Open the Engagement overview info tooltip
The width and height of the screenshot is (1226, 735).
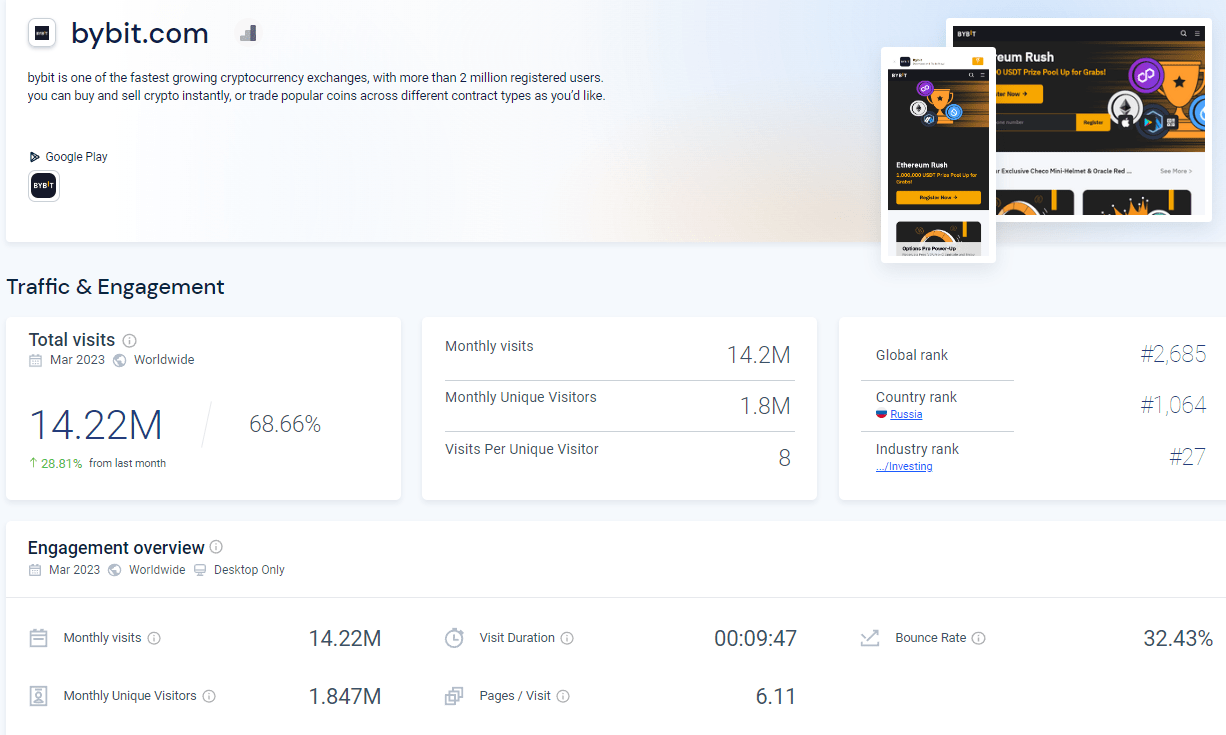(216, 547)
